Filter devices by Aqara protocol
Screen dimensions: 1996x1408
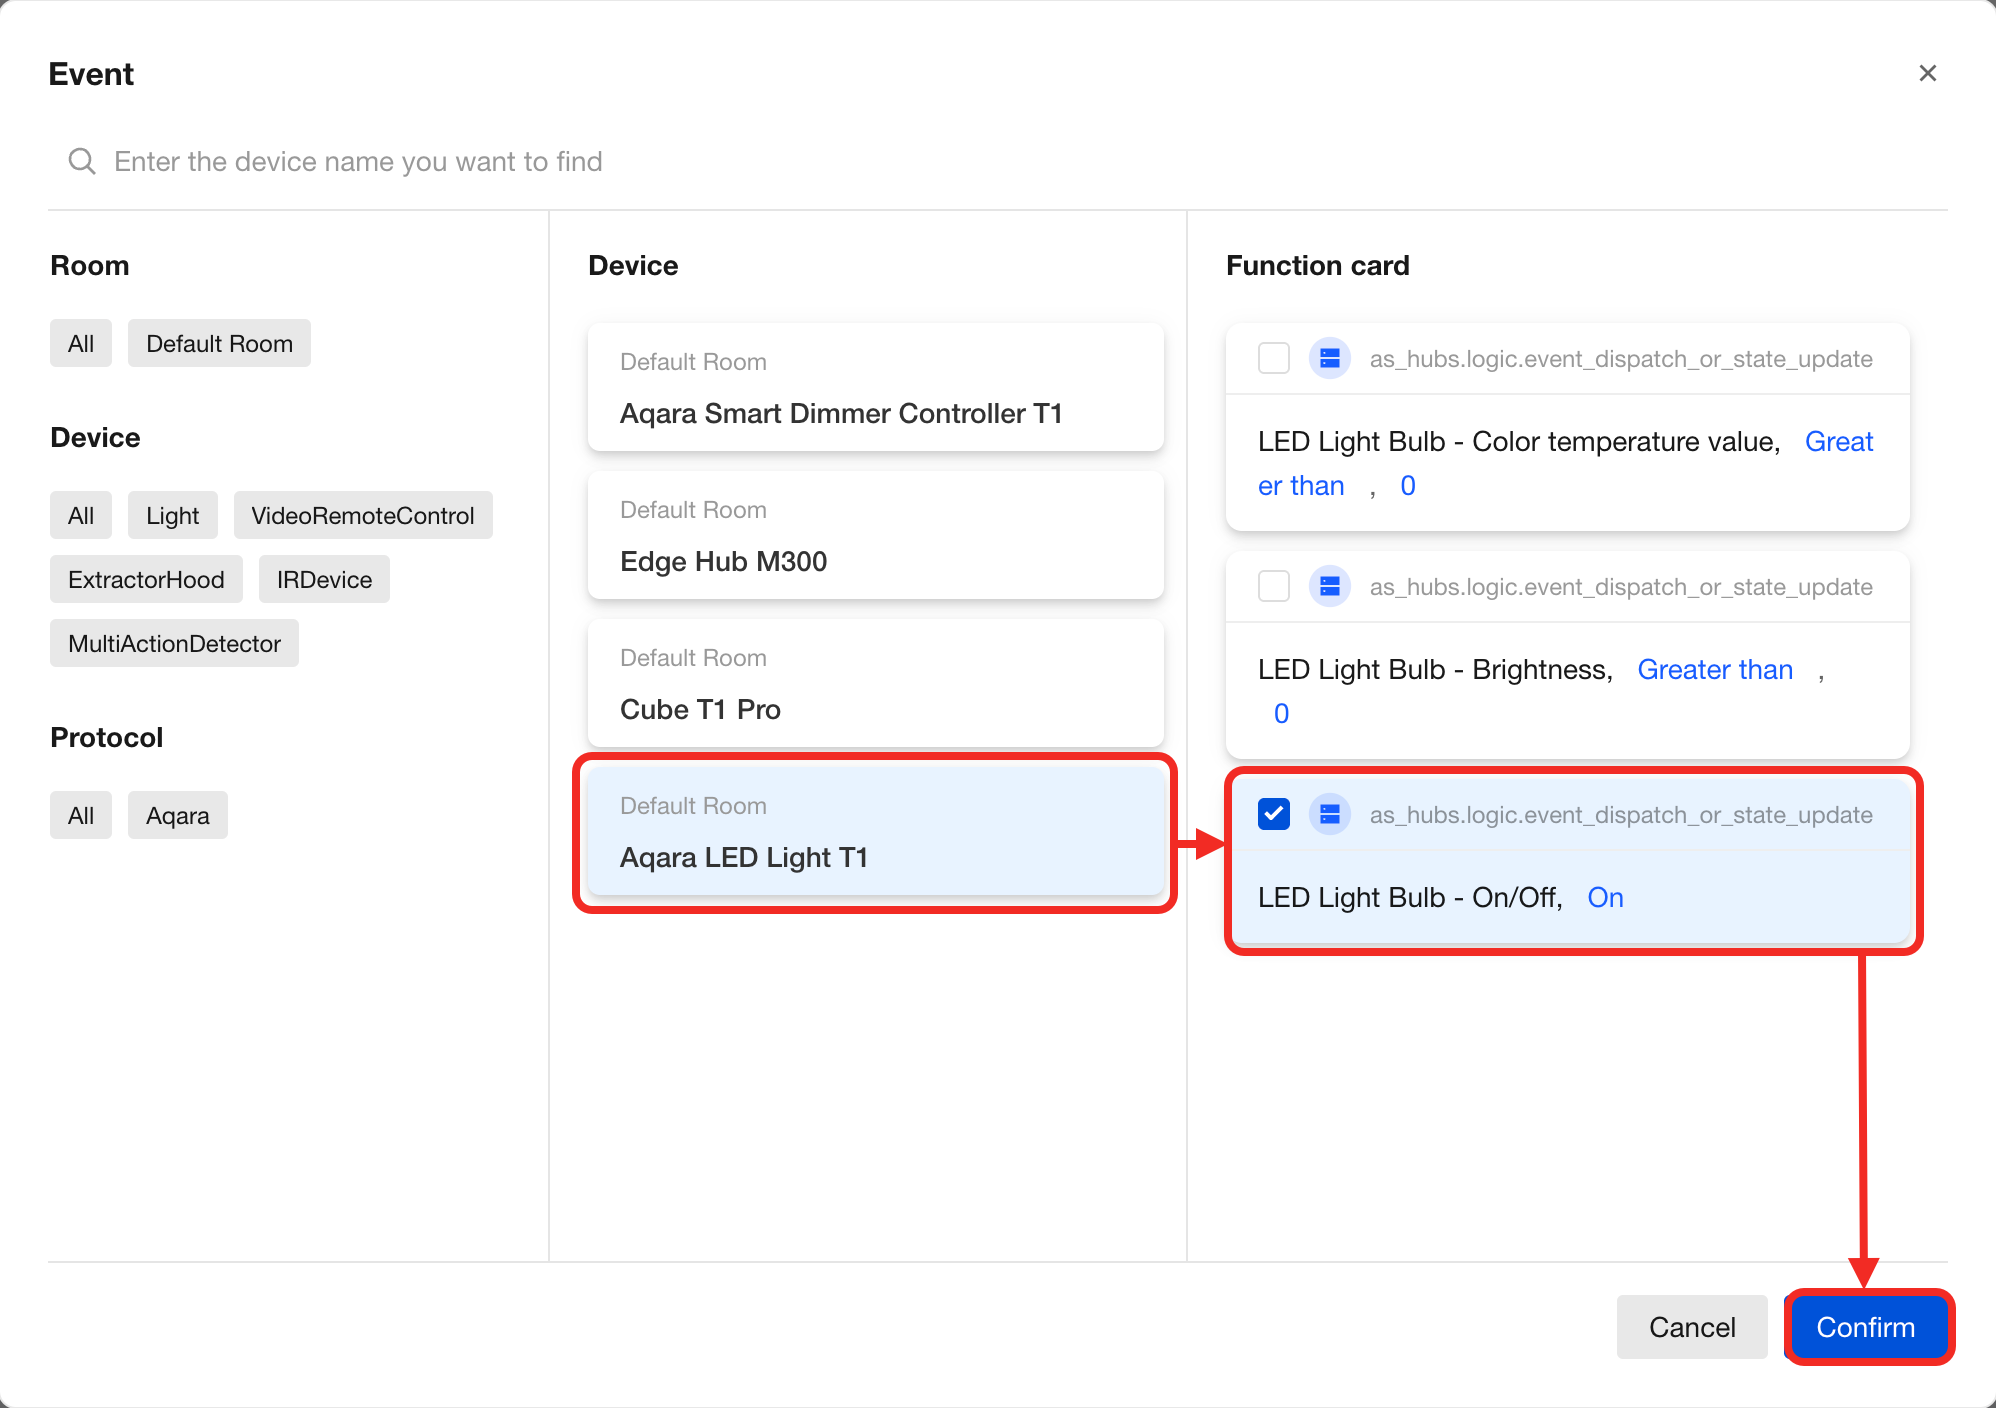[x=177, y=815]
